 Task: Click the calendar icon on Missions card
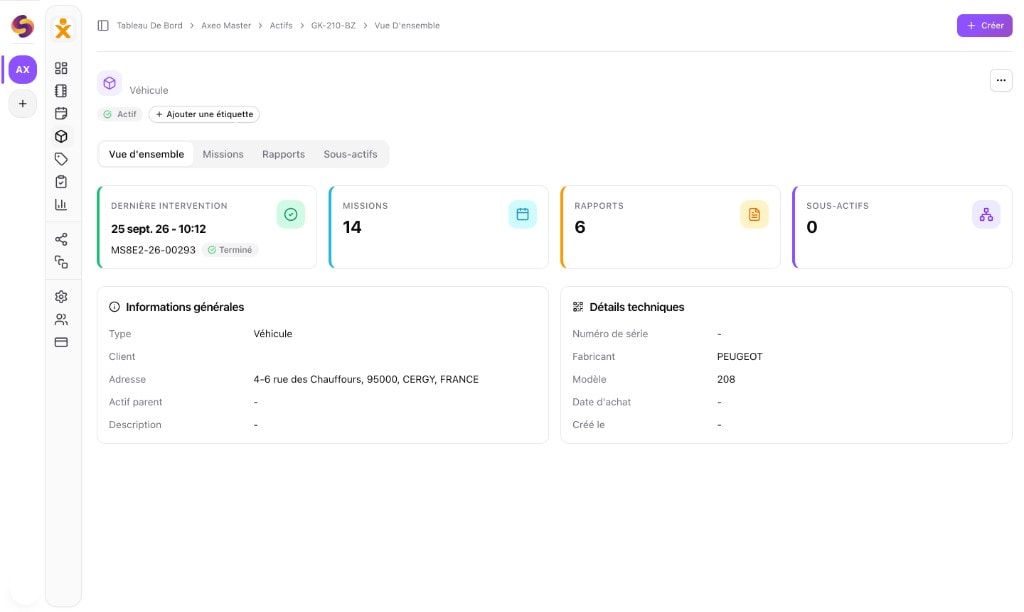pos(522,214)
